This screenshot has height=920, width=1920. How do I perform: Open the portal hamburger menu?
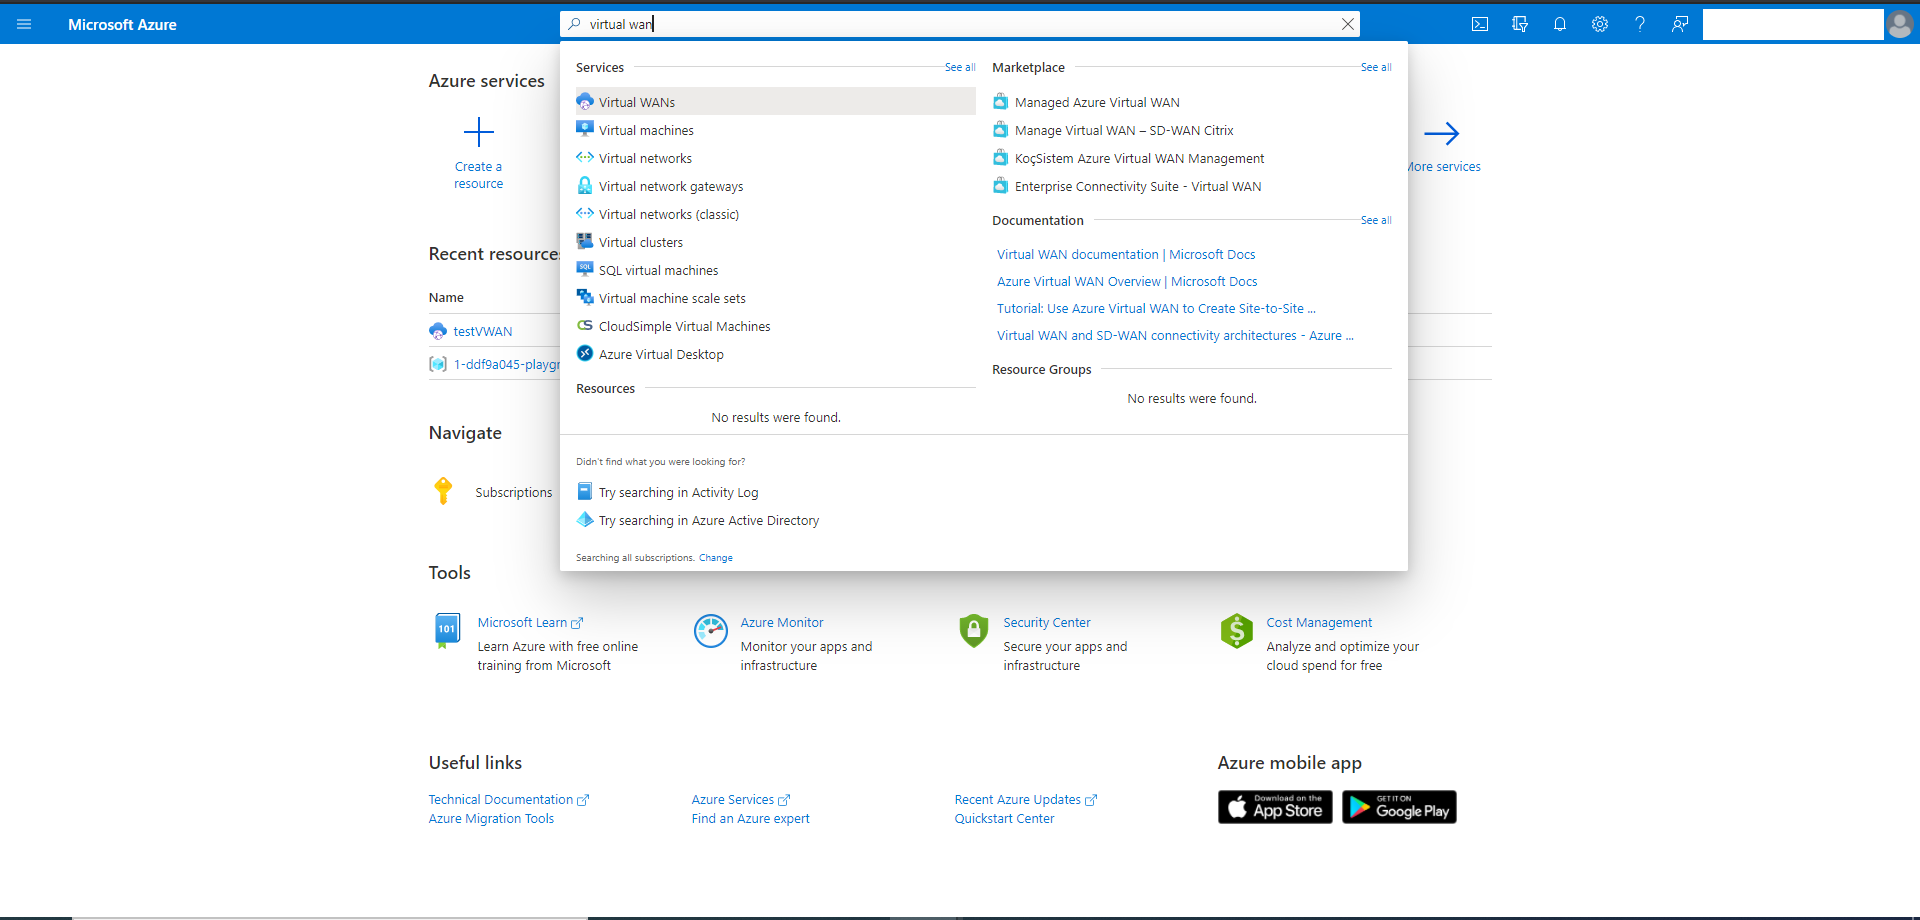(x=24, y=24)
